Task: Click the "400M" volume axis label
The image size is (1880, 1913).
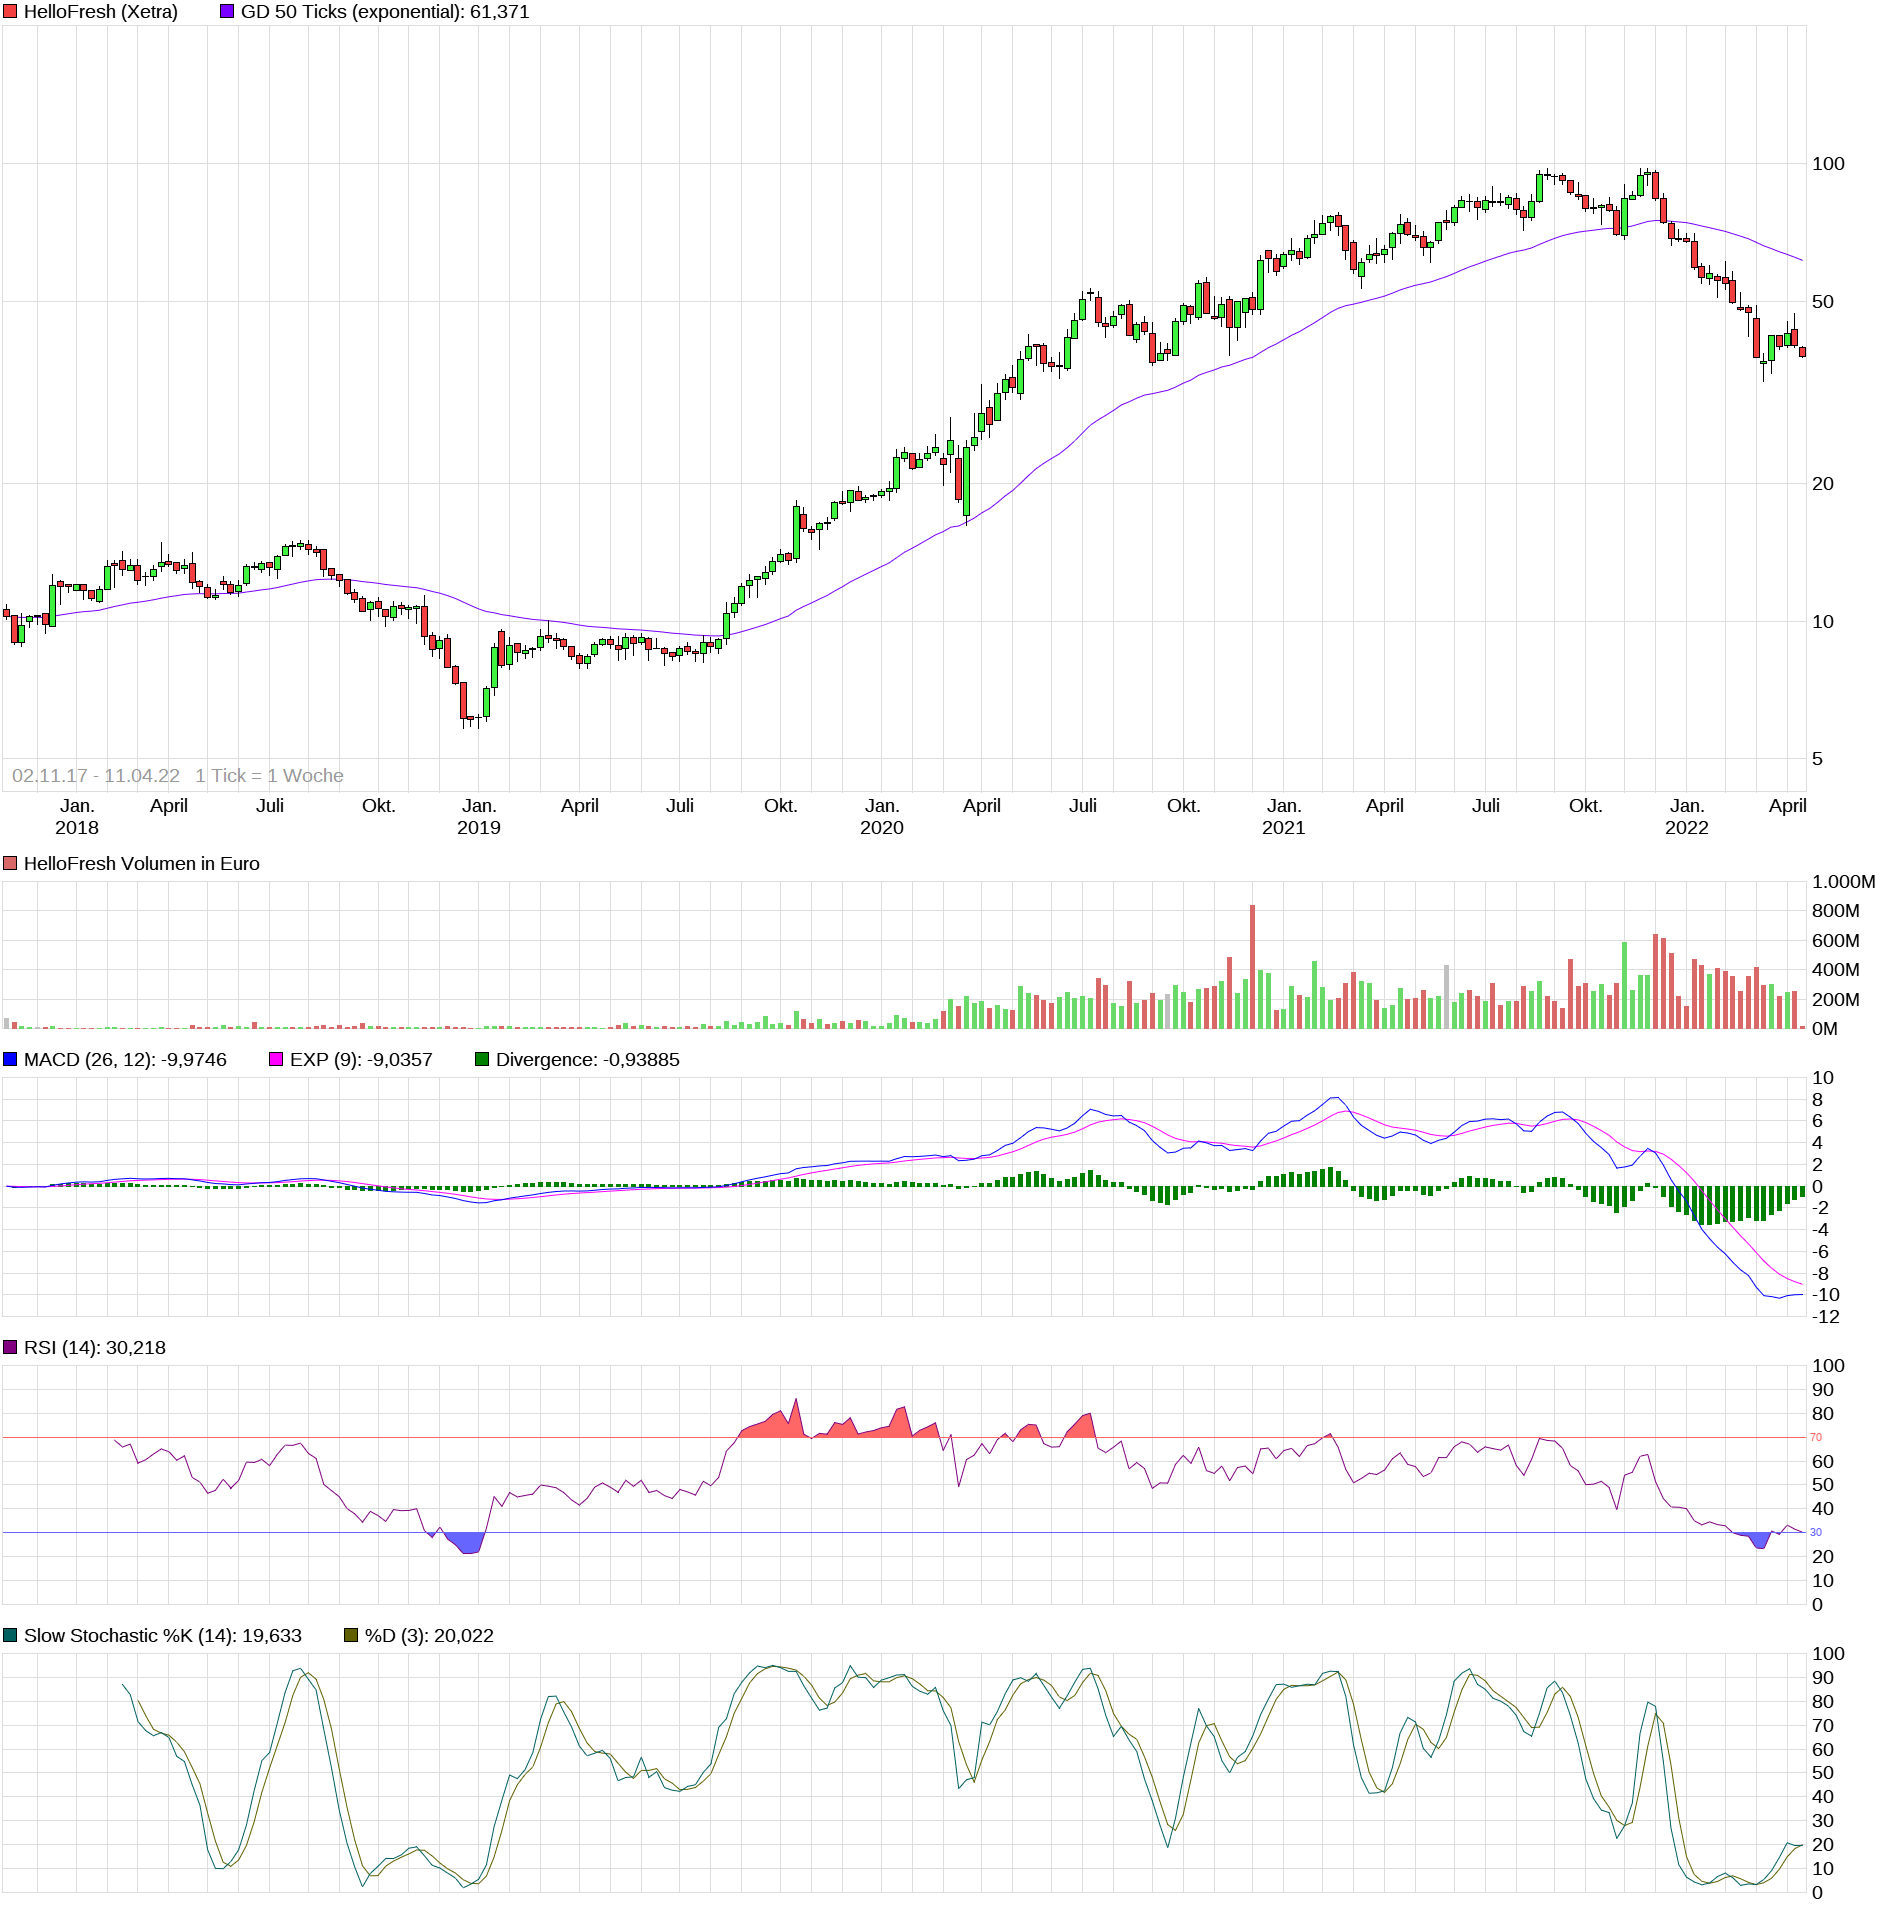Action: [x=1836, y=970]
